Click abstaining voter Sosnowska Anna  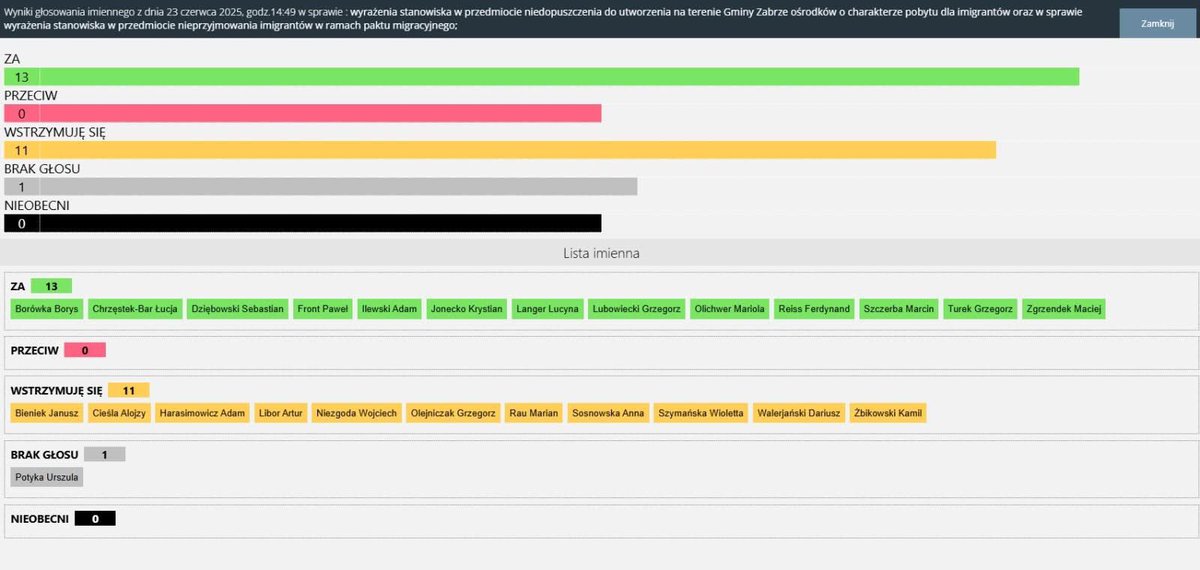(x=608, y=413)
